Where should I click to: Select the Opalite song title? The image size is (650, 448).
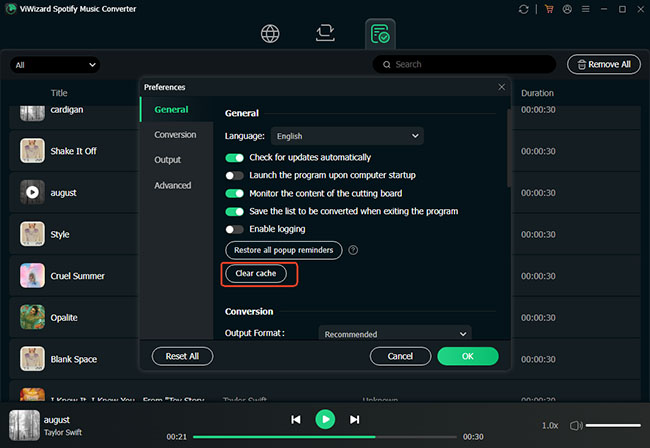point(64,318)
